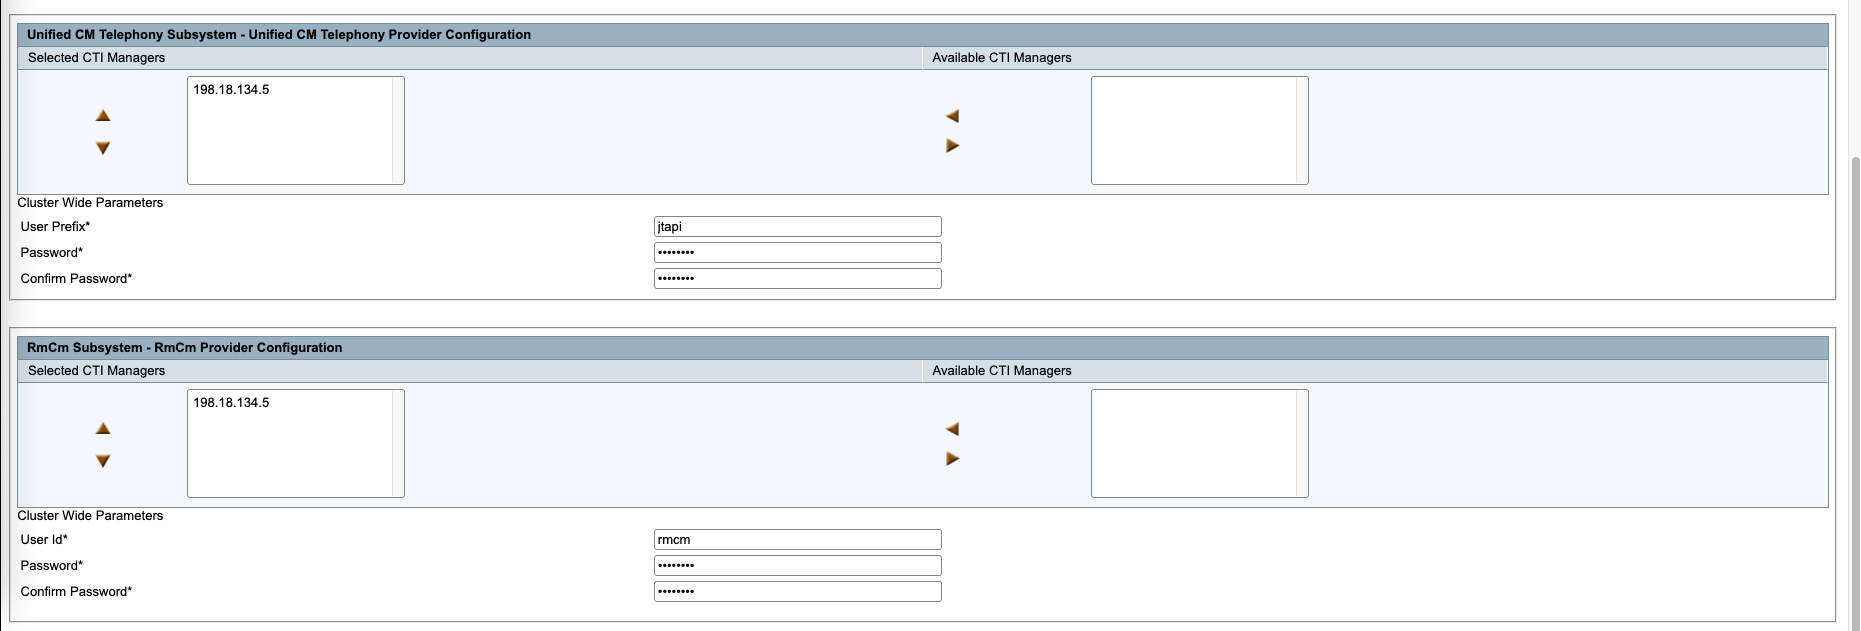Click Telephony Available CTI Managers list box
This screenshot has width=1861, height=631.
[x=1194, y=130]
